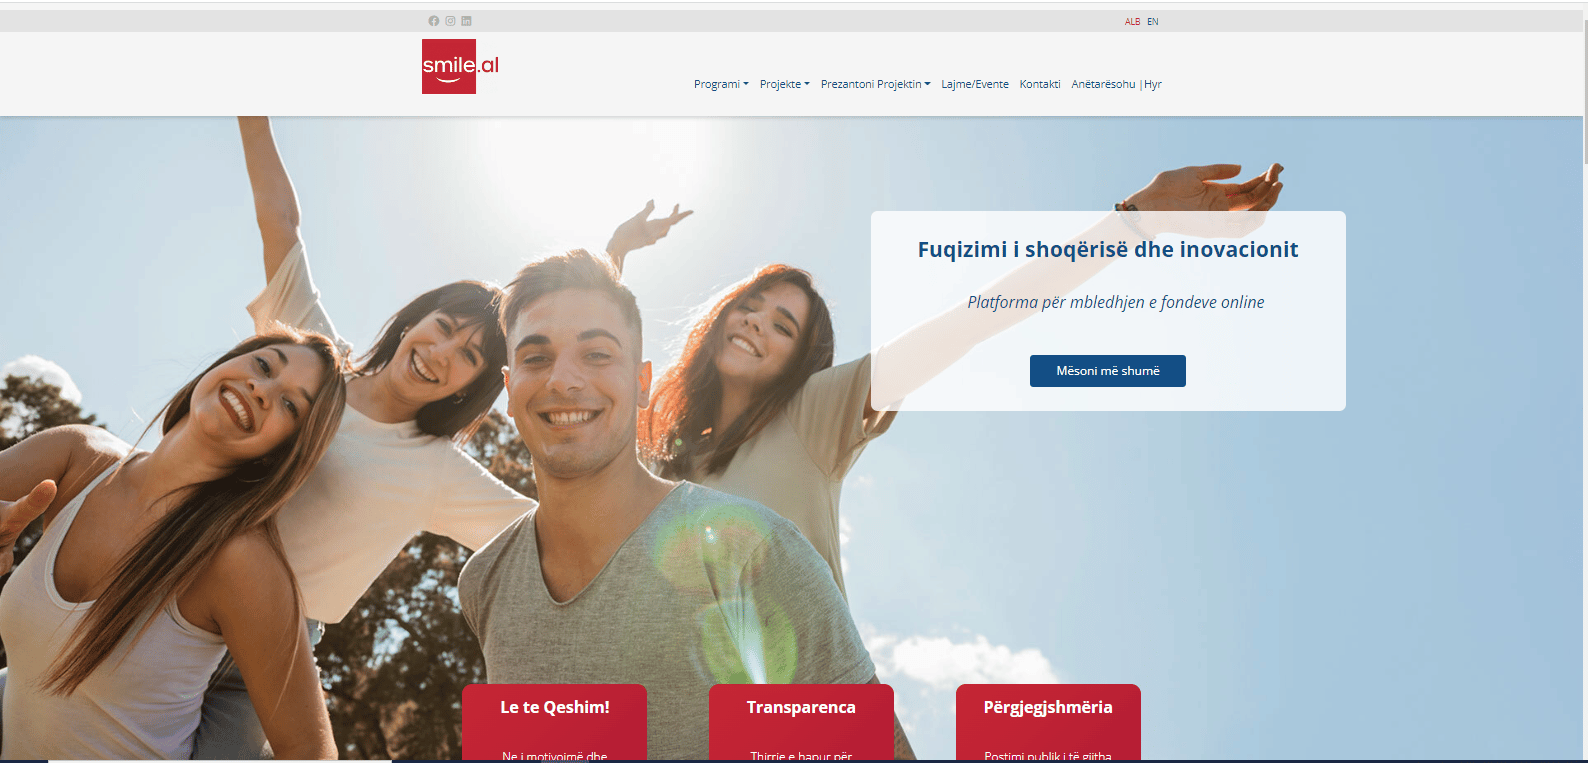Viewport: 1588px width, 763px height.
Task: Switch language to EN
Action: coord(1153,22)
